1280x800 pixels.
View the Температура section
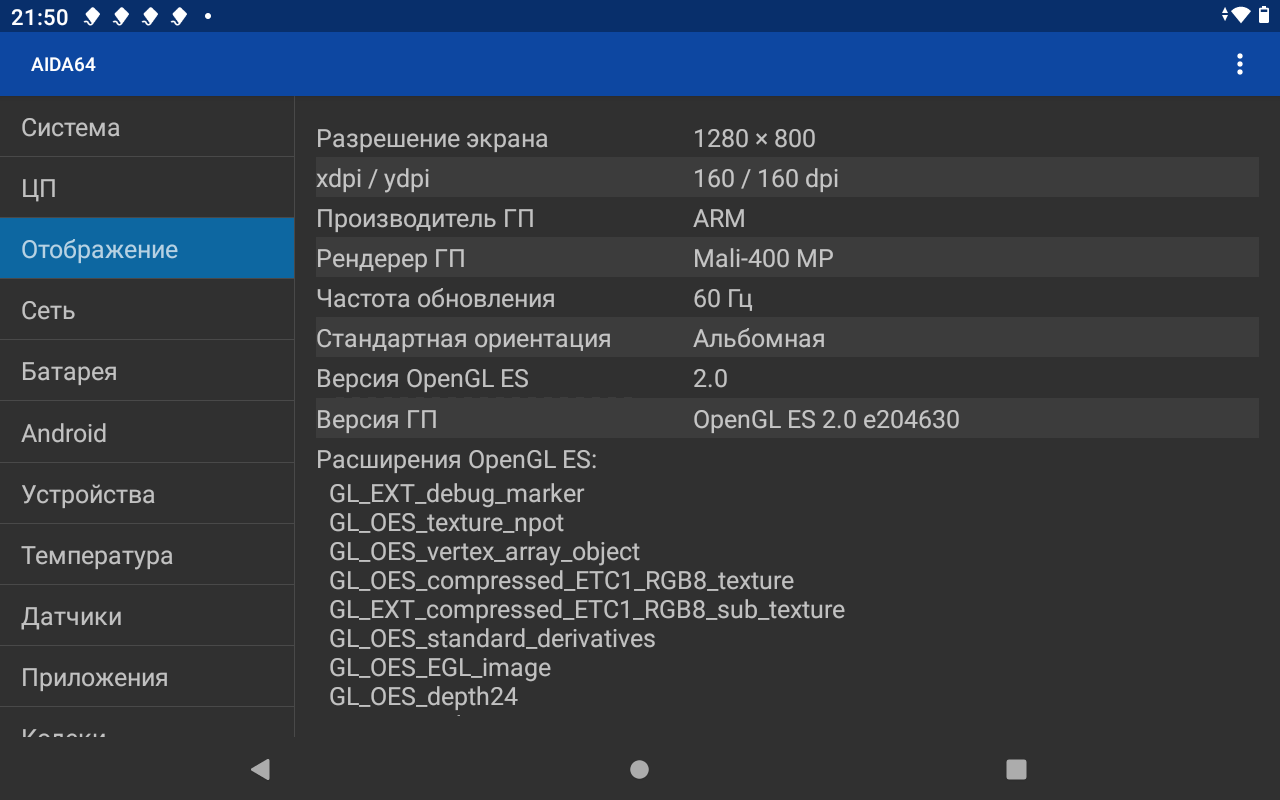tap(147, 556)
